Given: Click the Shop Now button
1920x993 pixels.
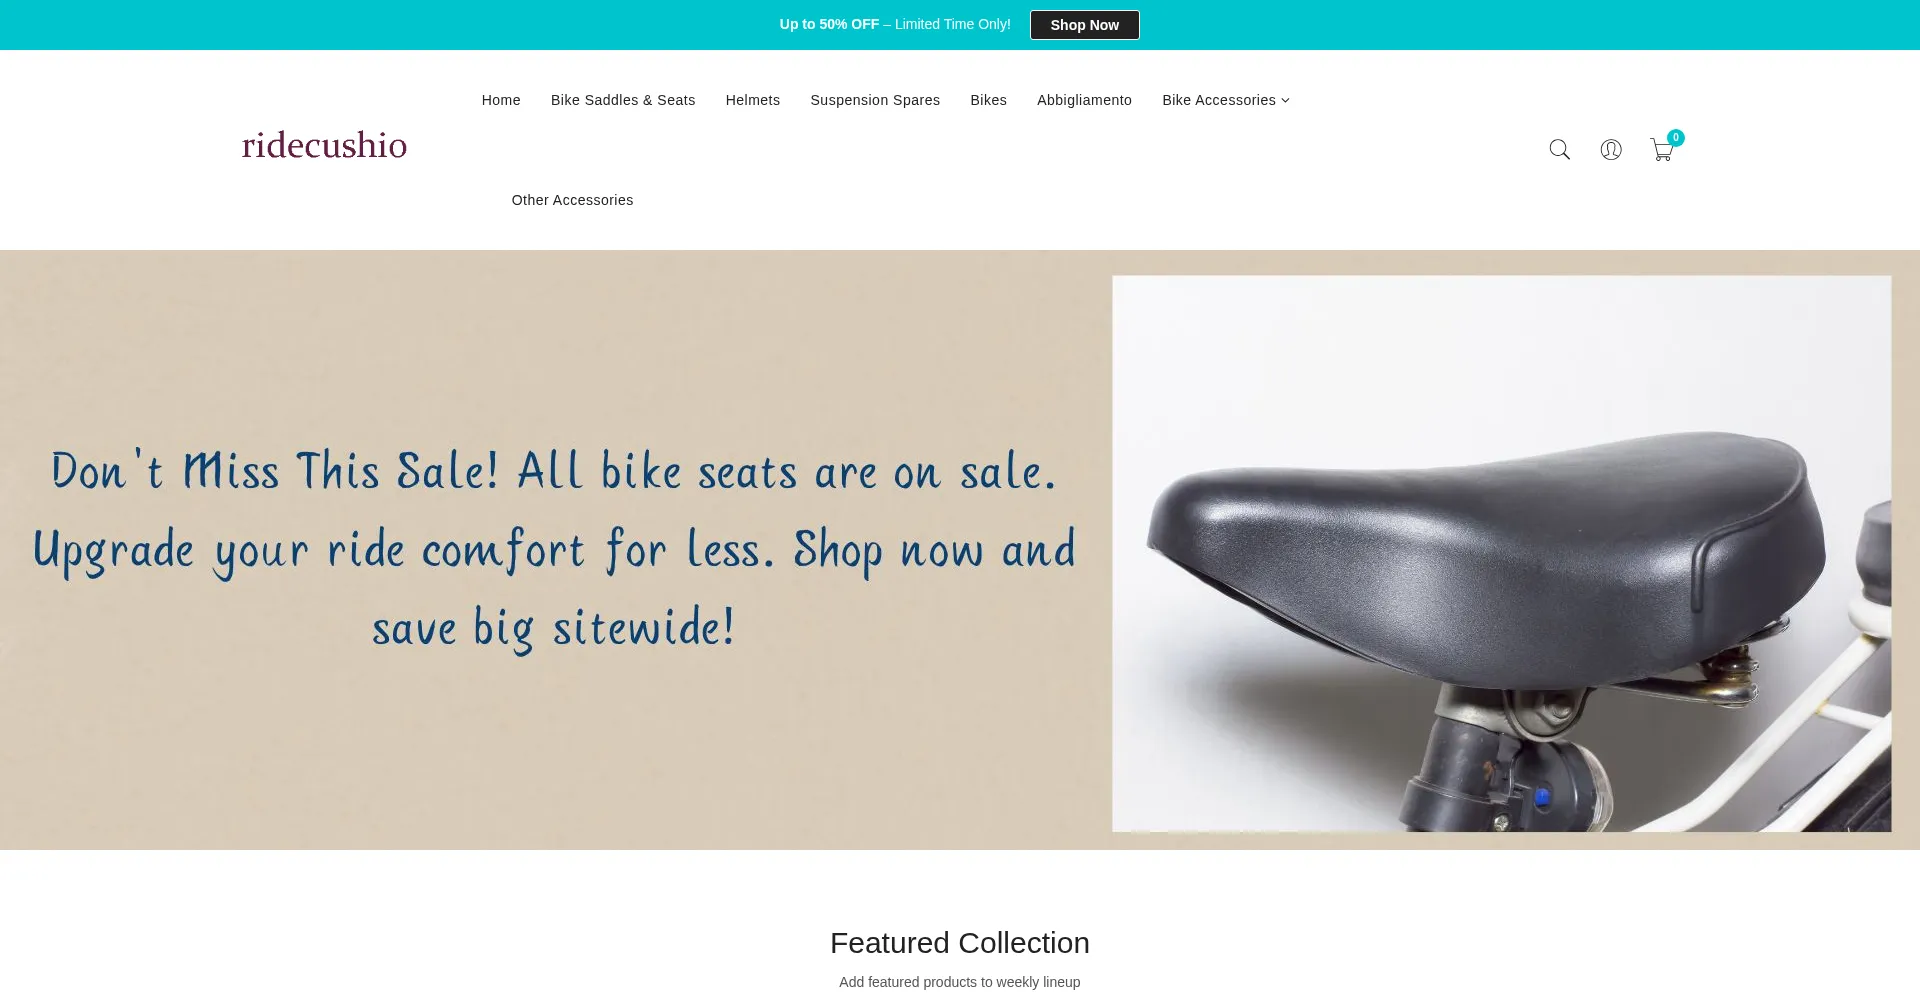Looking at the screenshot, I should pos(1084,25).
